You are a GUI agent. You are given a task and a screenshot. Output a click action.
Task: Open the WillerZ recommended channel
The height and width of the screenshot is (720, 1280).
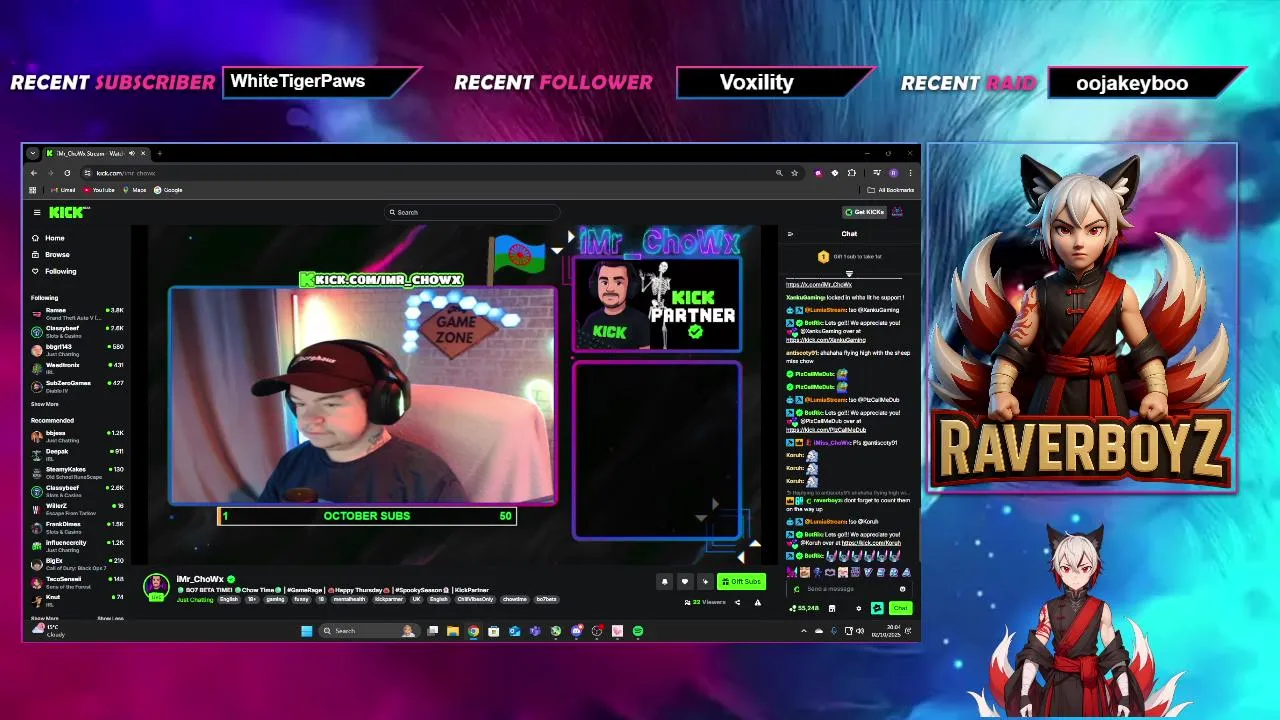click(77, 509)
